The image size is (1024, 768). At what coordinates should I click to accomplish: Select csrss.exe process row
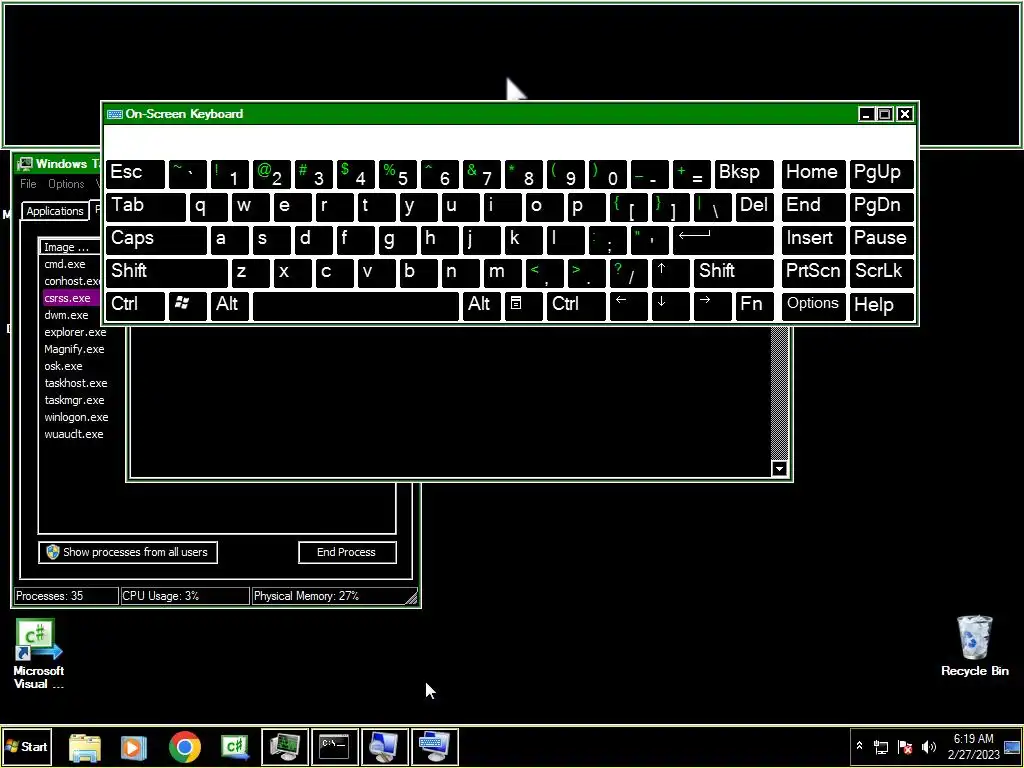71,298
